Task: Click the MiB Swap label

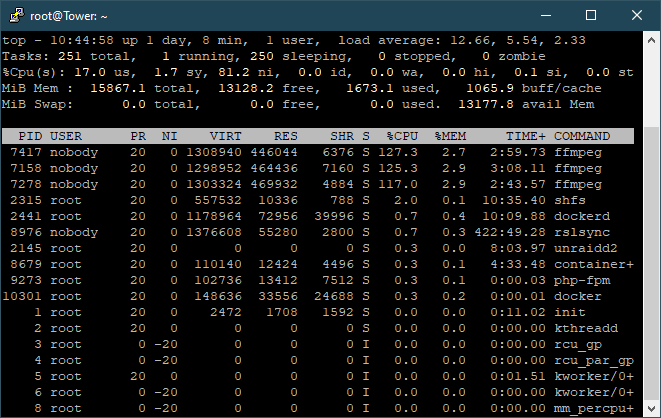Action: coord(38,104)
